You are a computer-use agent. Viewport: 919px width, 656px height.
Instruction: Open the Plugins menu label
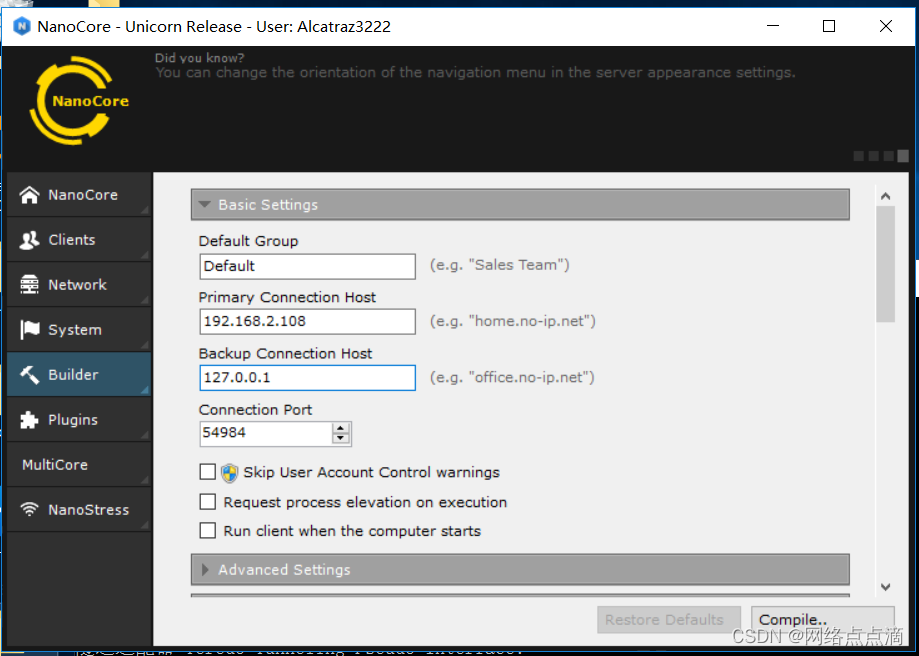click(73, 420)
